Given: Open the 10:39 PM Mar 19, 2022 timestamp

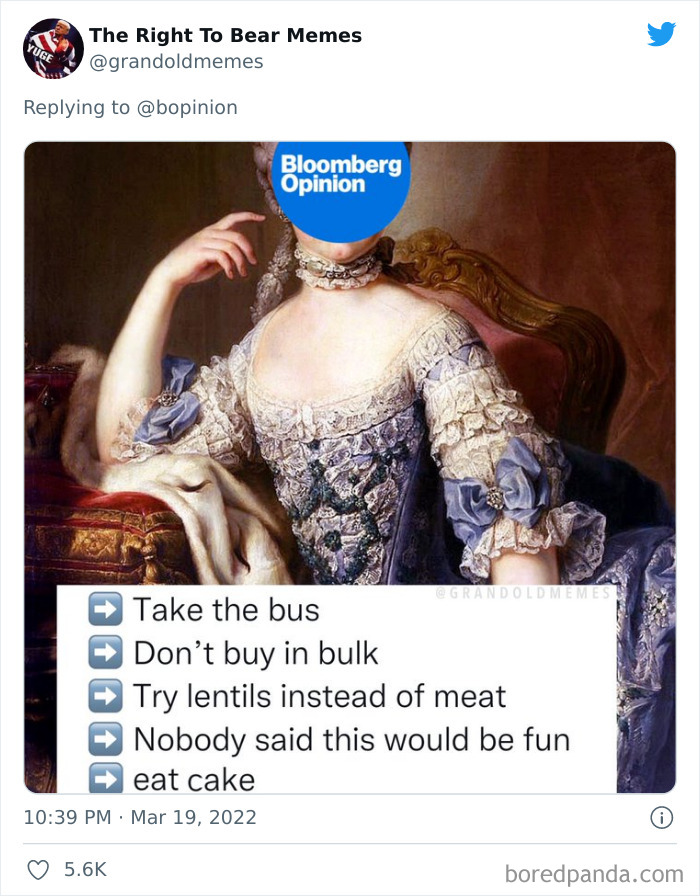Looking at the screenshot, I should 140,817.
